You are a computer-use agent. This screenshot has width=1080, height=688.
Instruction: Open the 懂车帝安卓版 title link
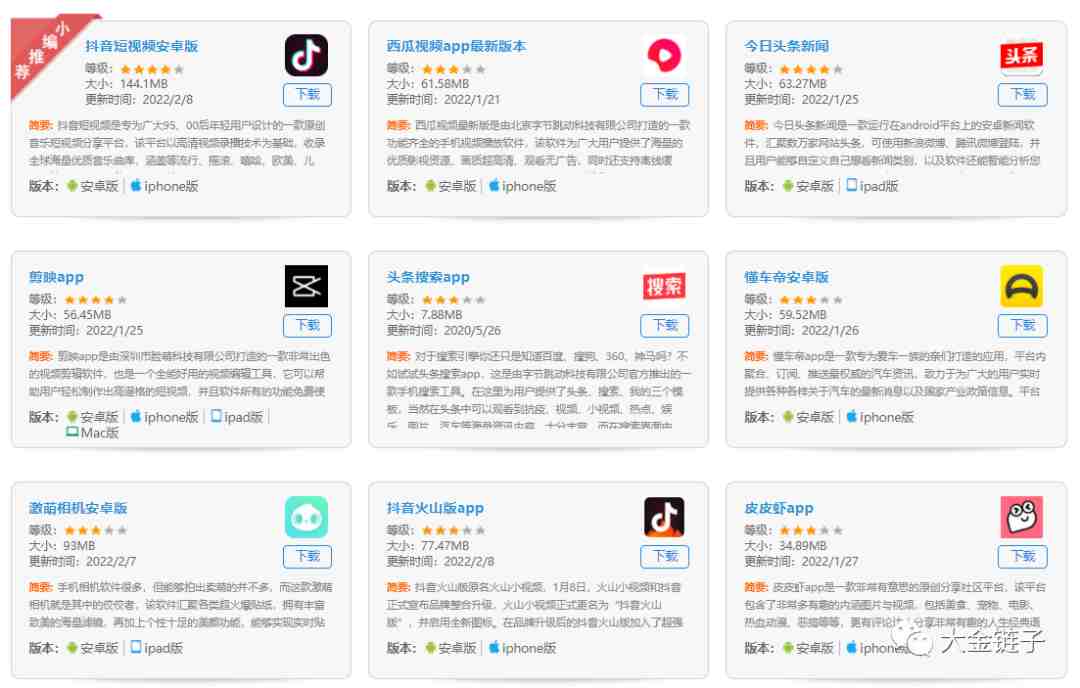(x=786, y=277)
